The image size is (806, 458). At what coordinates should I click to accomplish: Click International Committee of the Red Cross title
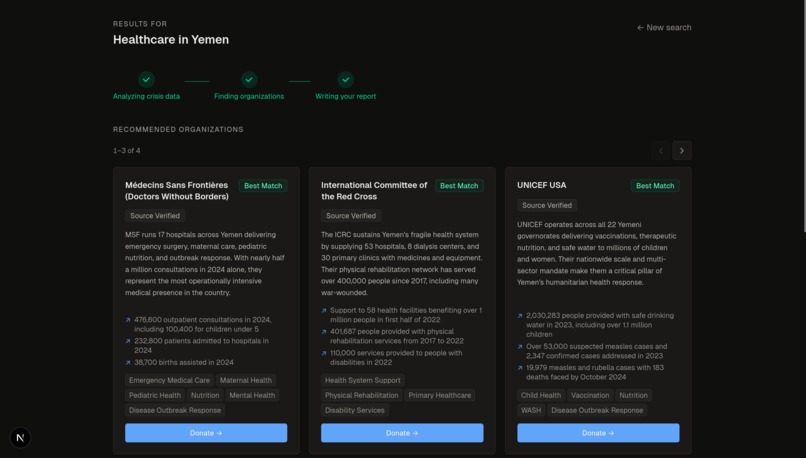374,191
